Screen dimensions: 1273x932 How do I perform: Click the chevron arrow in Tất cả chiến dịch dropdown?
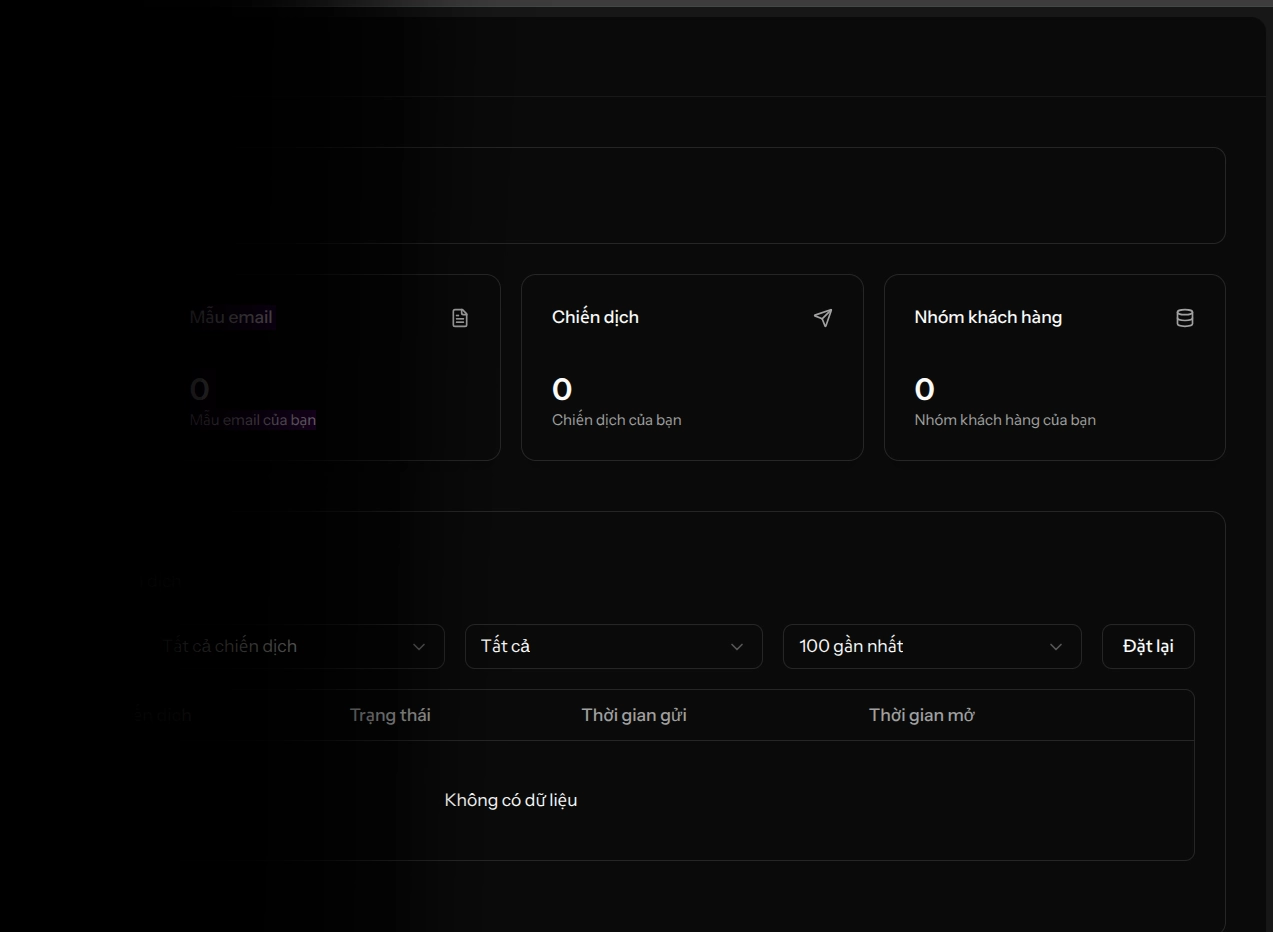[419, 647]
